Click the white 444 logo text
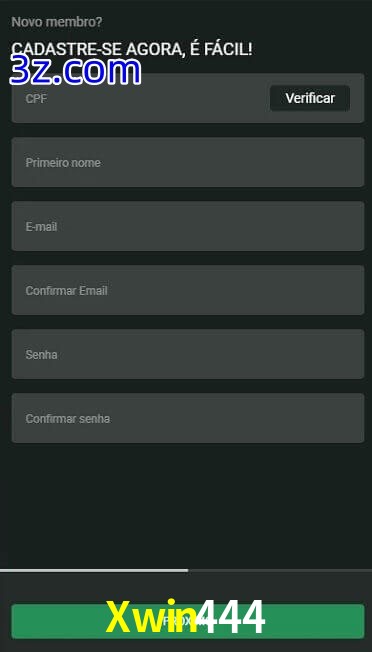372x652 pixels. pos(231,617)
